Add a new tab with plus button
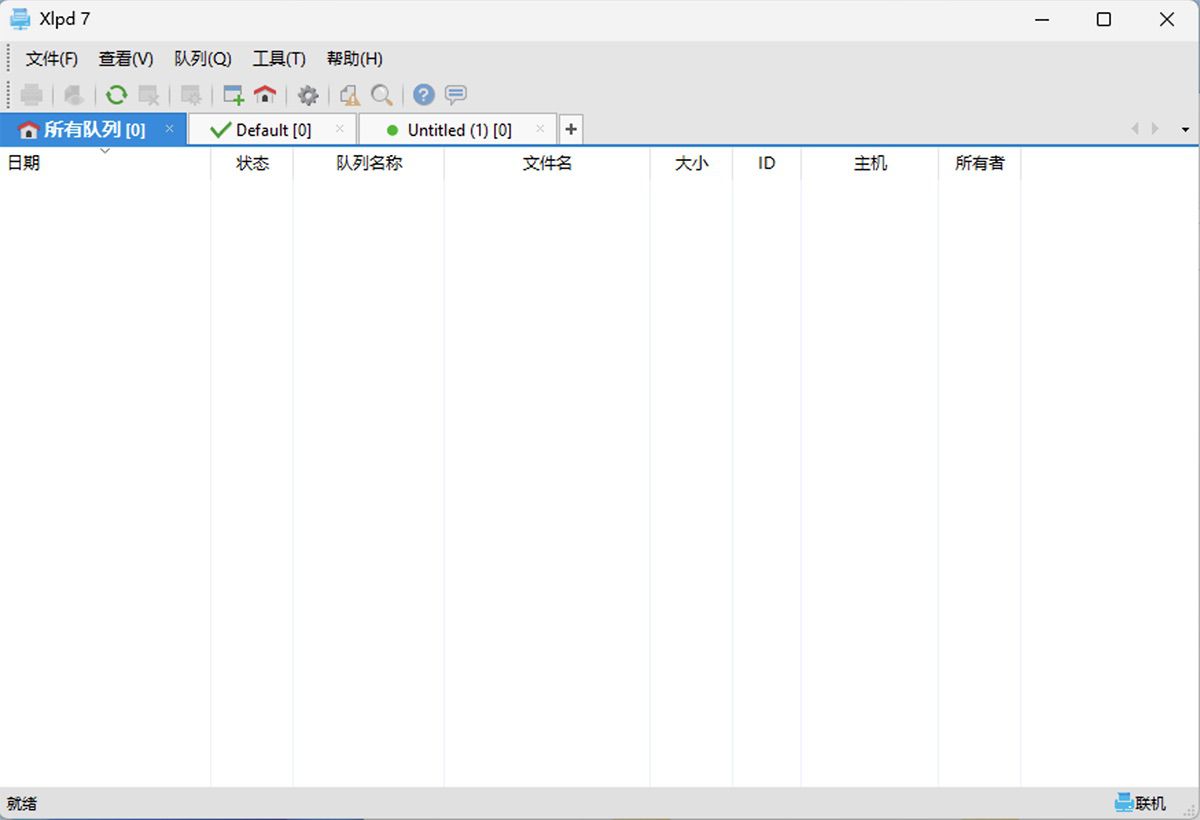Screen dimensions: 1200x820 coord(571,129)
